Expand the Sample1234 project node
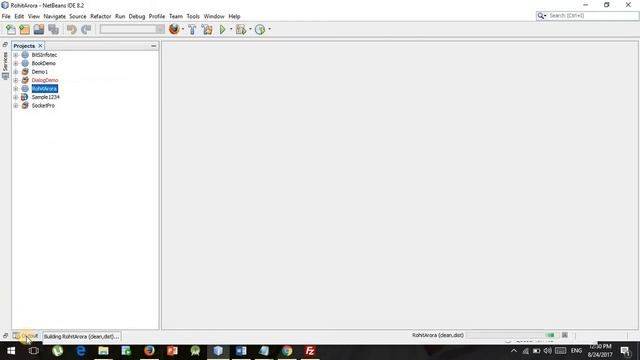 pyautogui.click(x=16, y=97)
